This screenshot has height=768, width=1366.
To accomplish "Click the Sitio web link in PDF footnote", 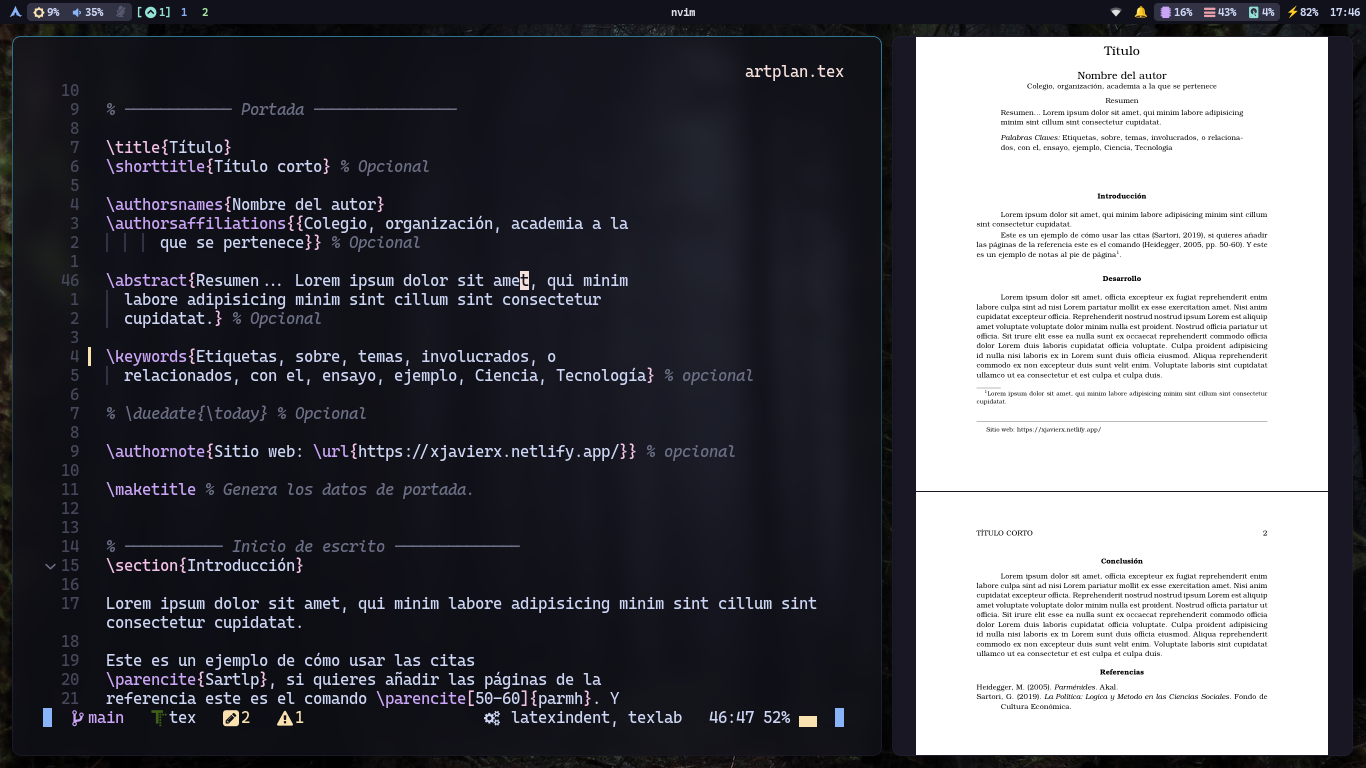I will (x=1043, y=429).
